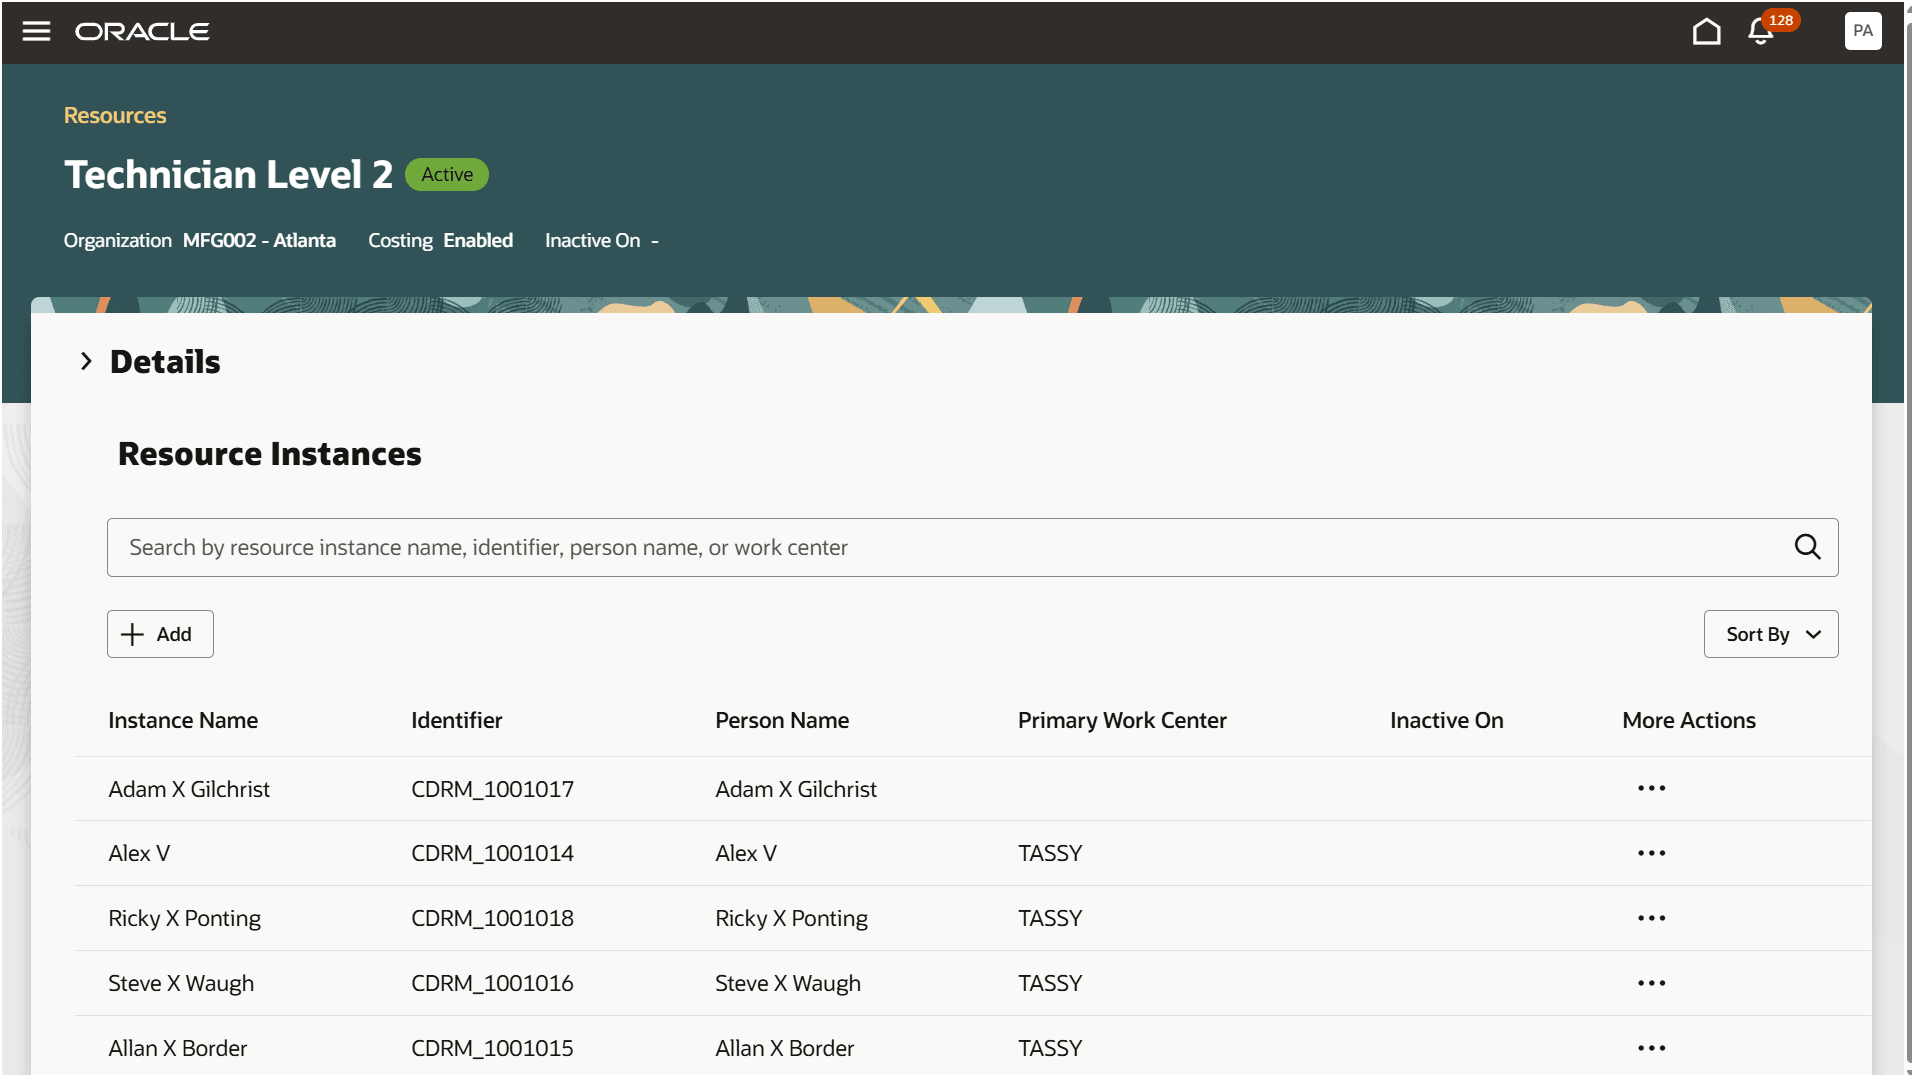Click the Technician Level 2 title

228,174
